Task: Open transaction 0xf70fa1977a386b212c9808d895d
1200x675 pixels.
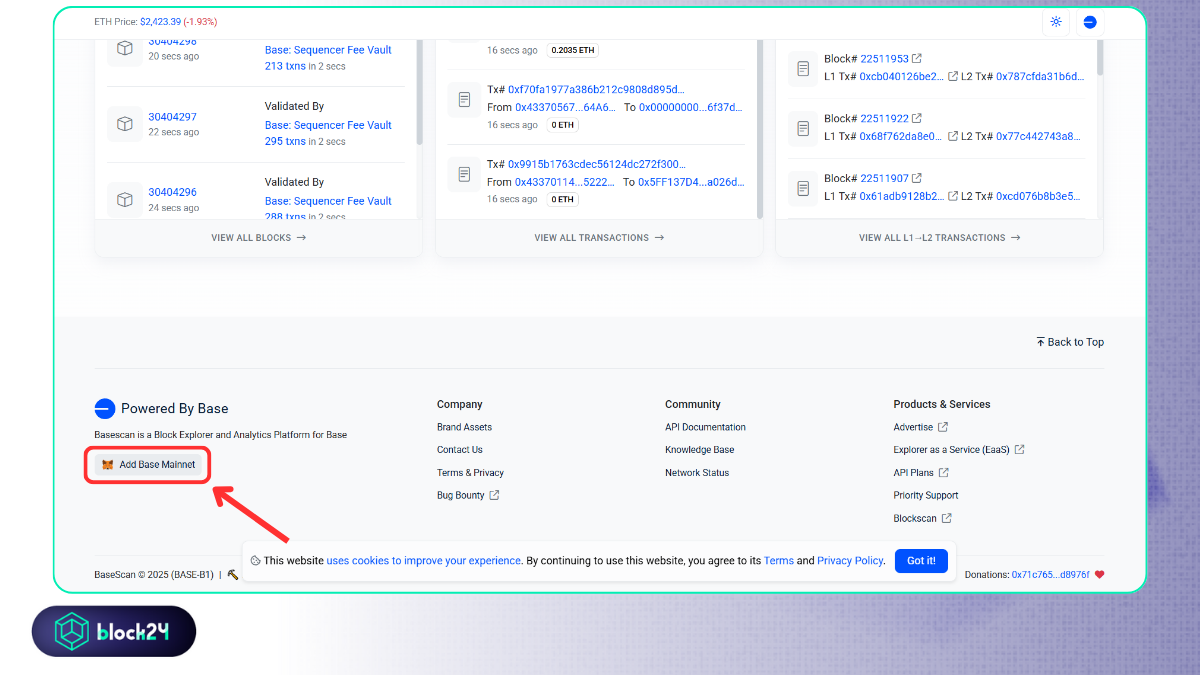Action: [597, 89]
